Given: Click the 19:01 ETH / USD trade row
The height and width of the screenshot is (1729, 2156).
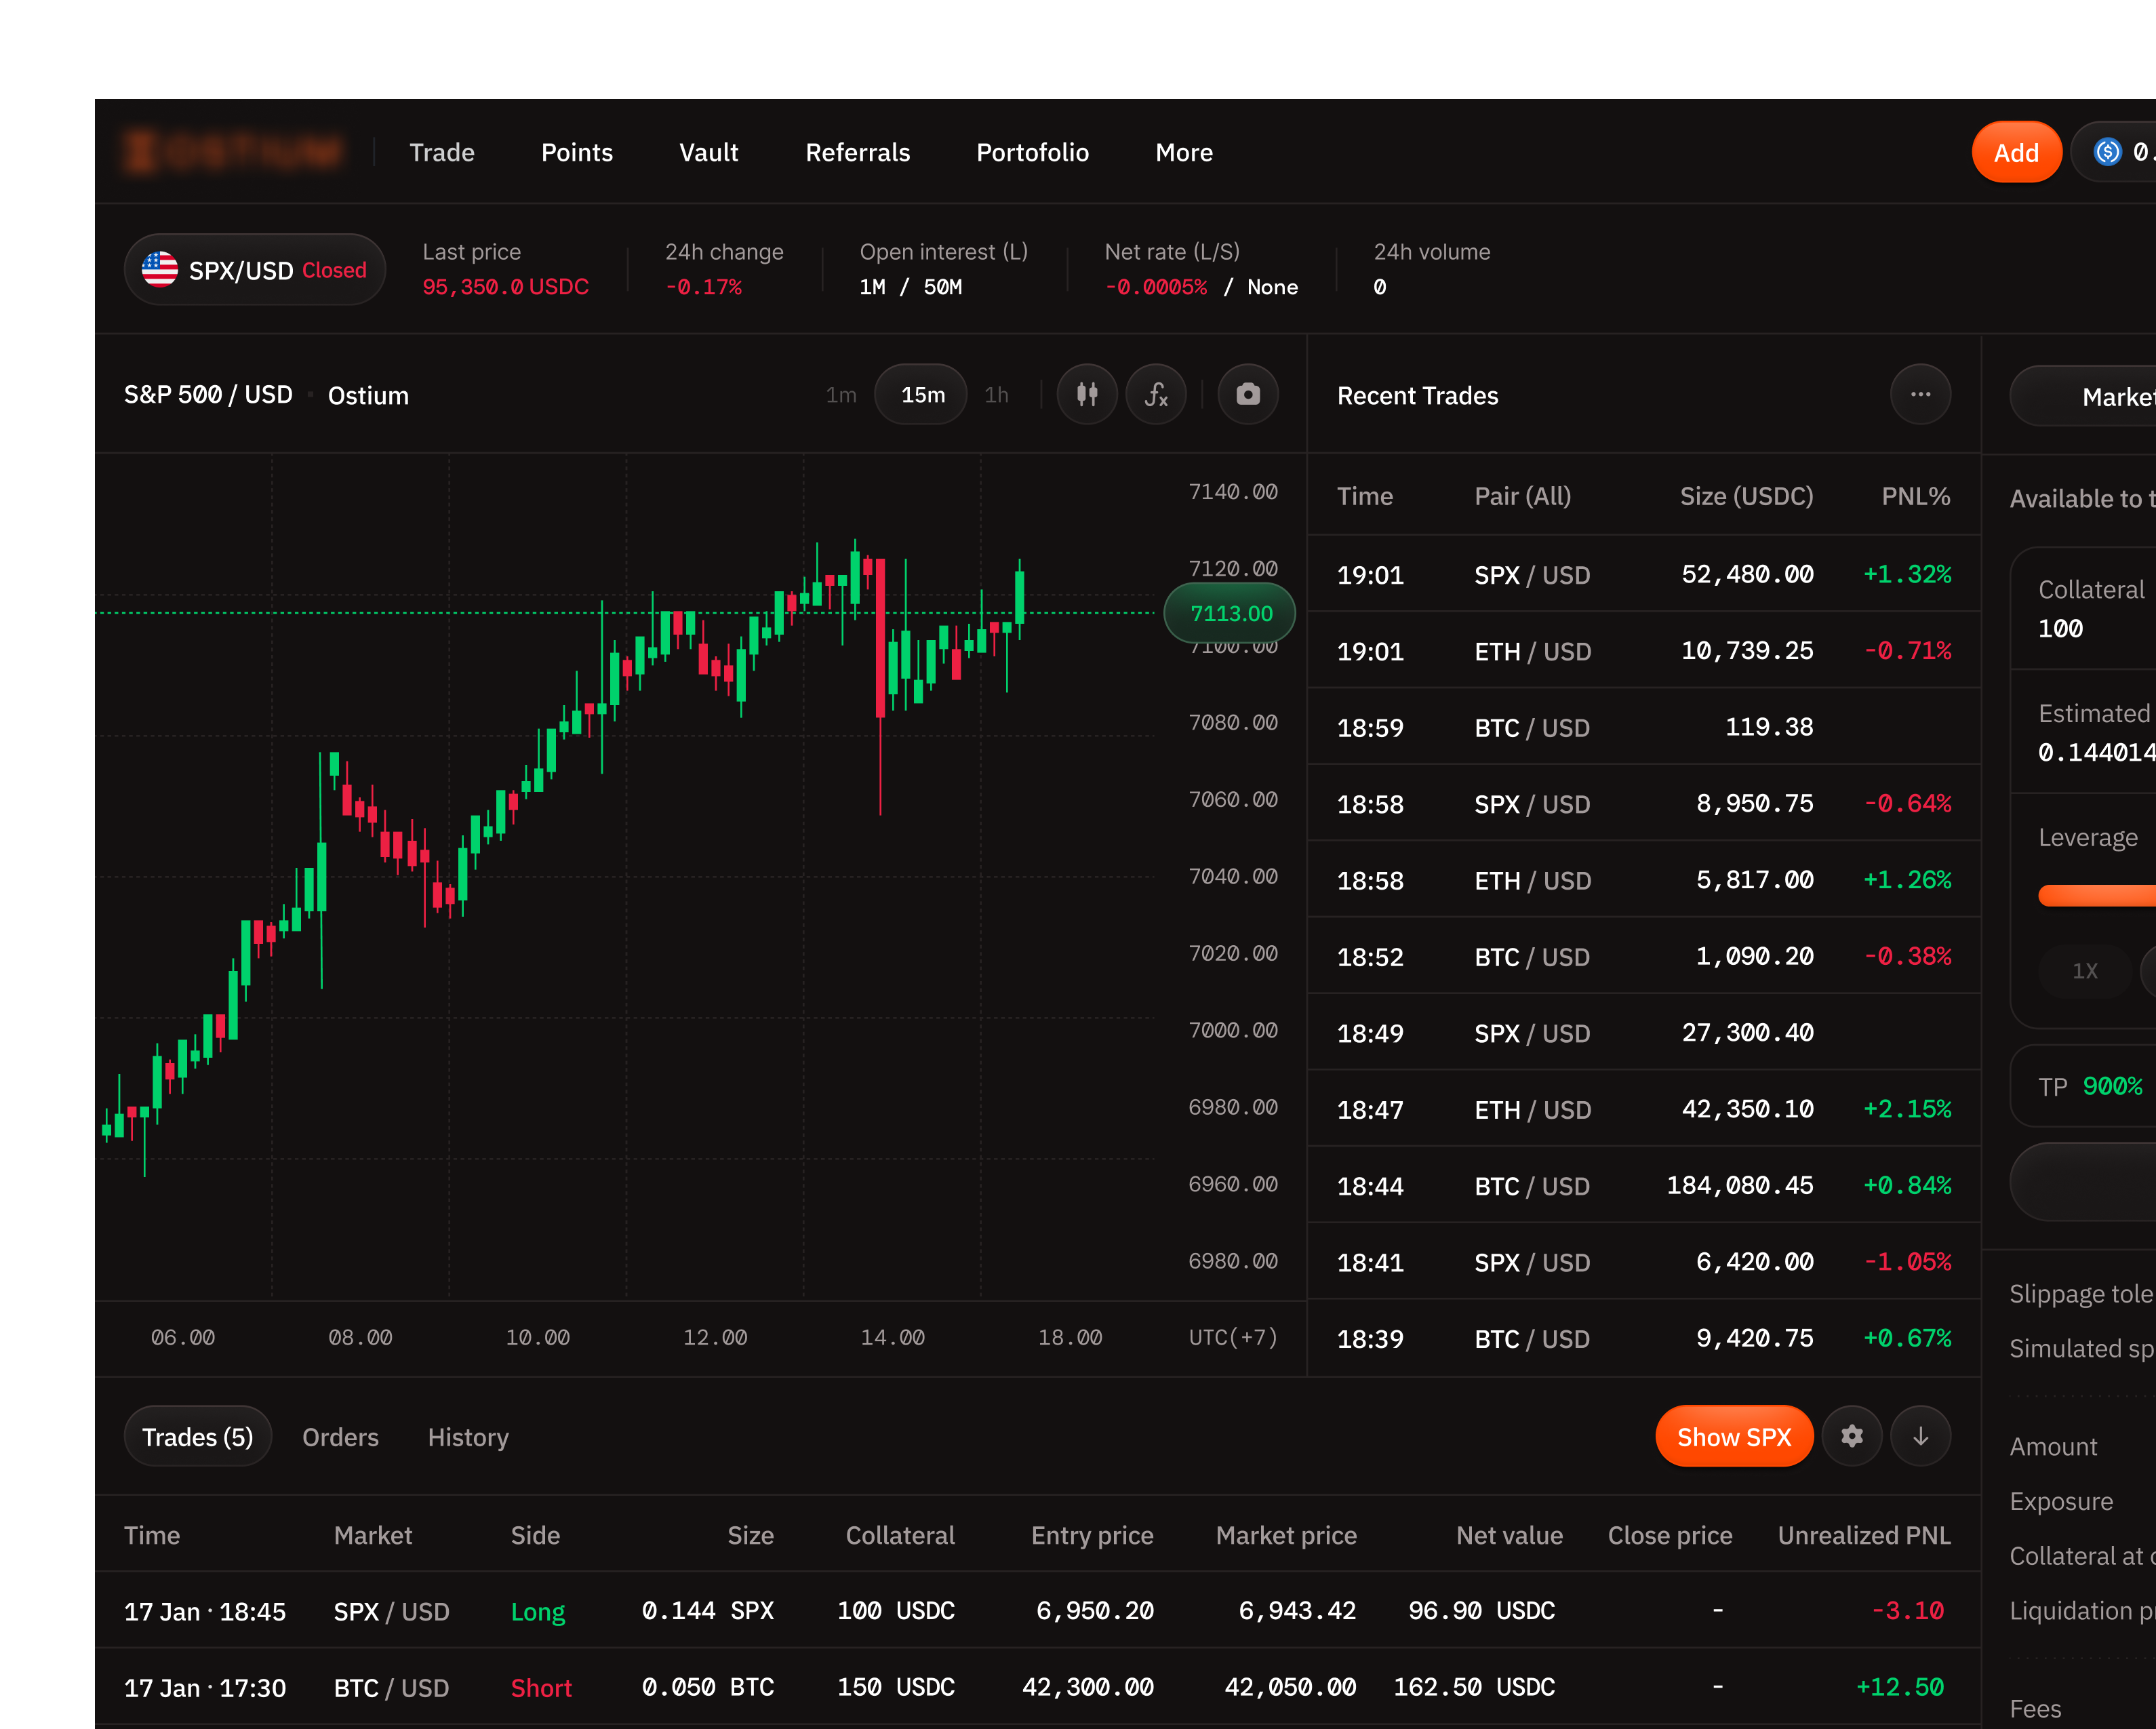Looking at the screenshot, I should tap(1644, 651).
